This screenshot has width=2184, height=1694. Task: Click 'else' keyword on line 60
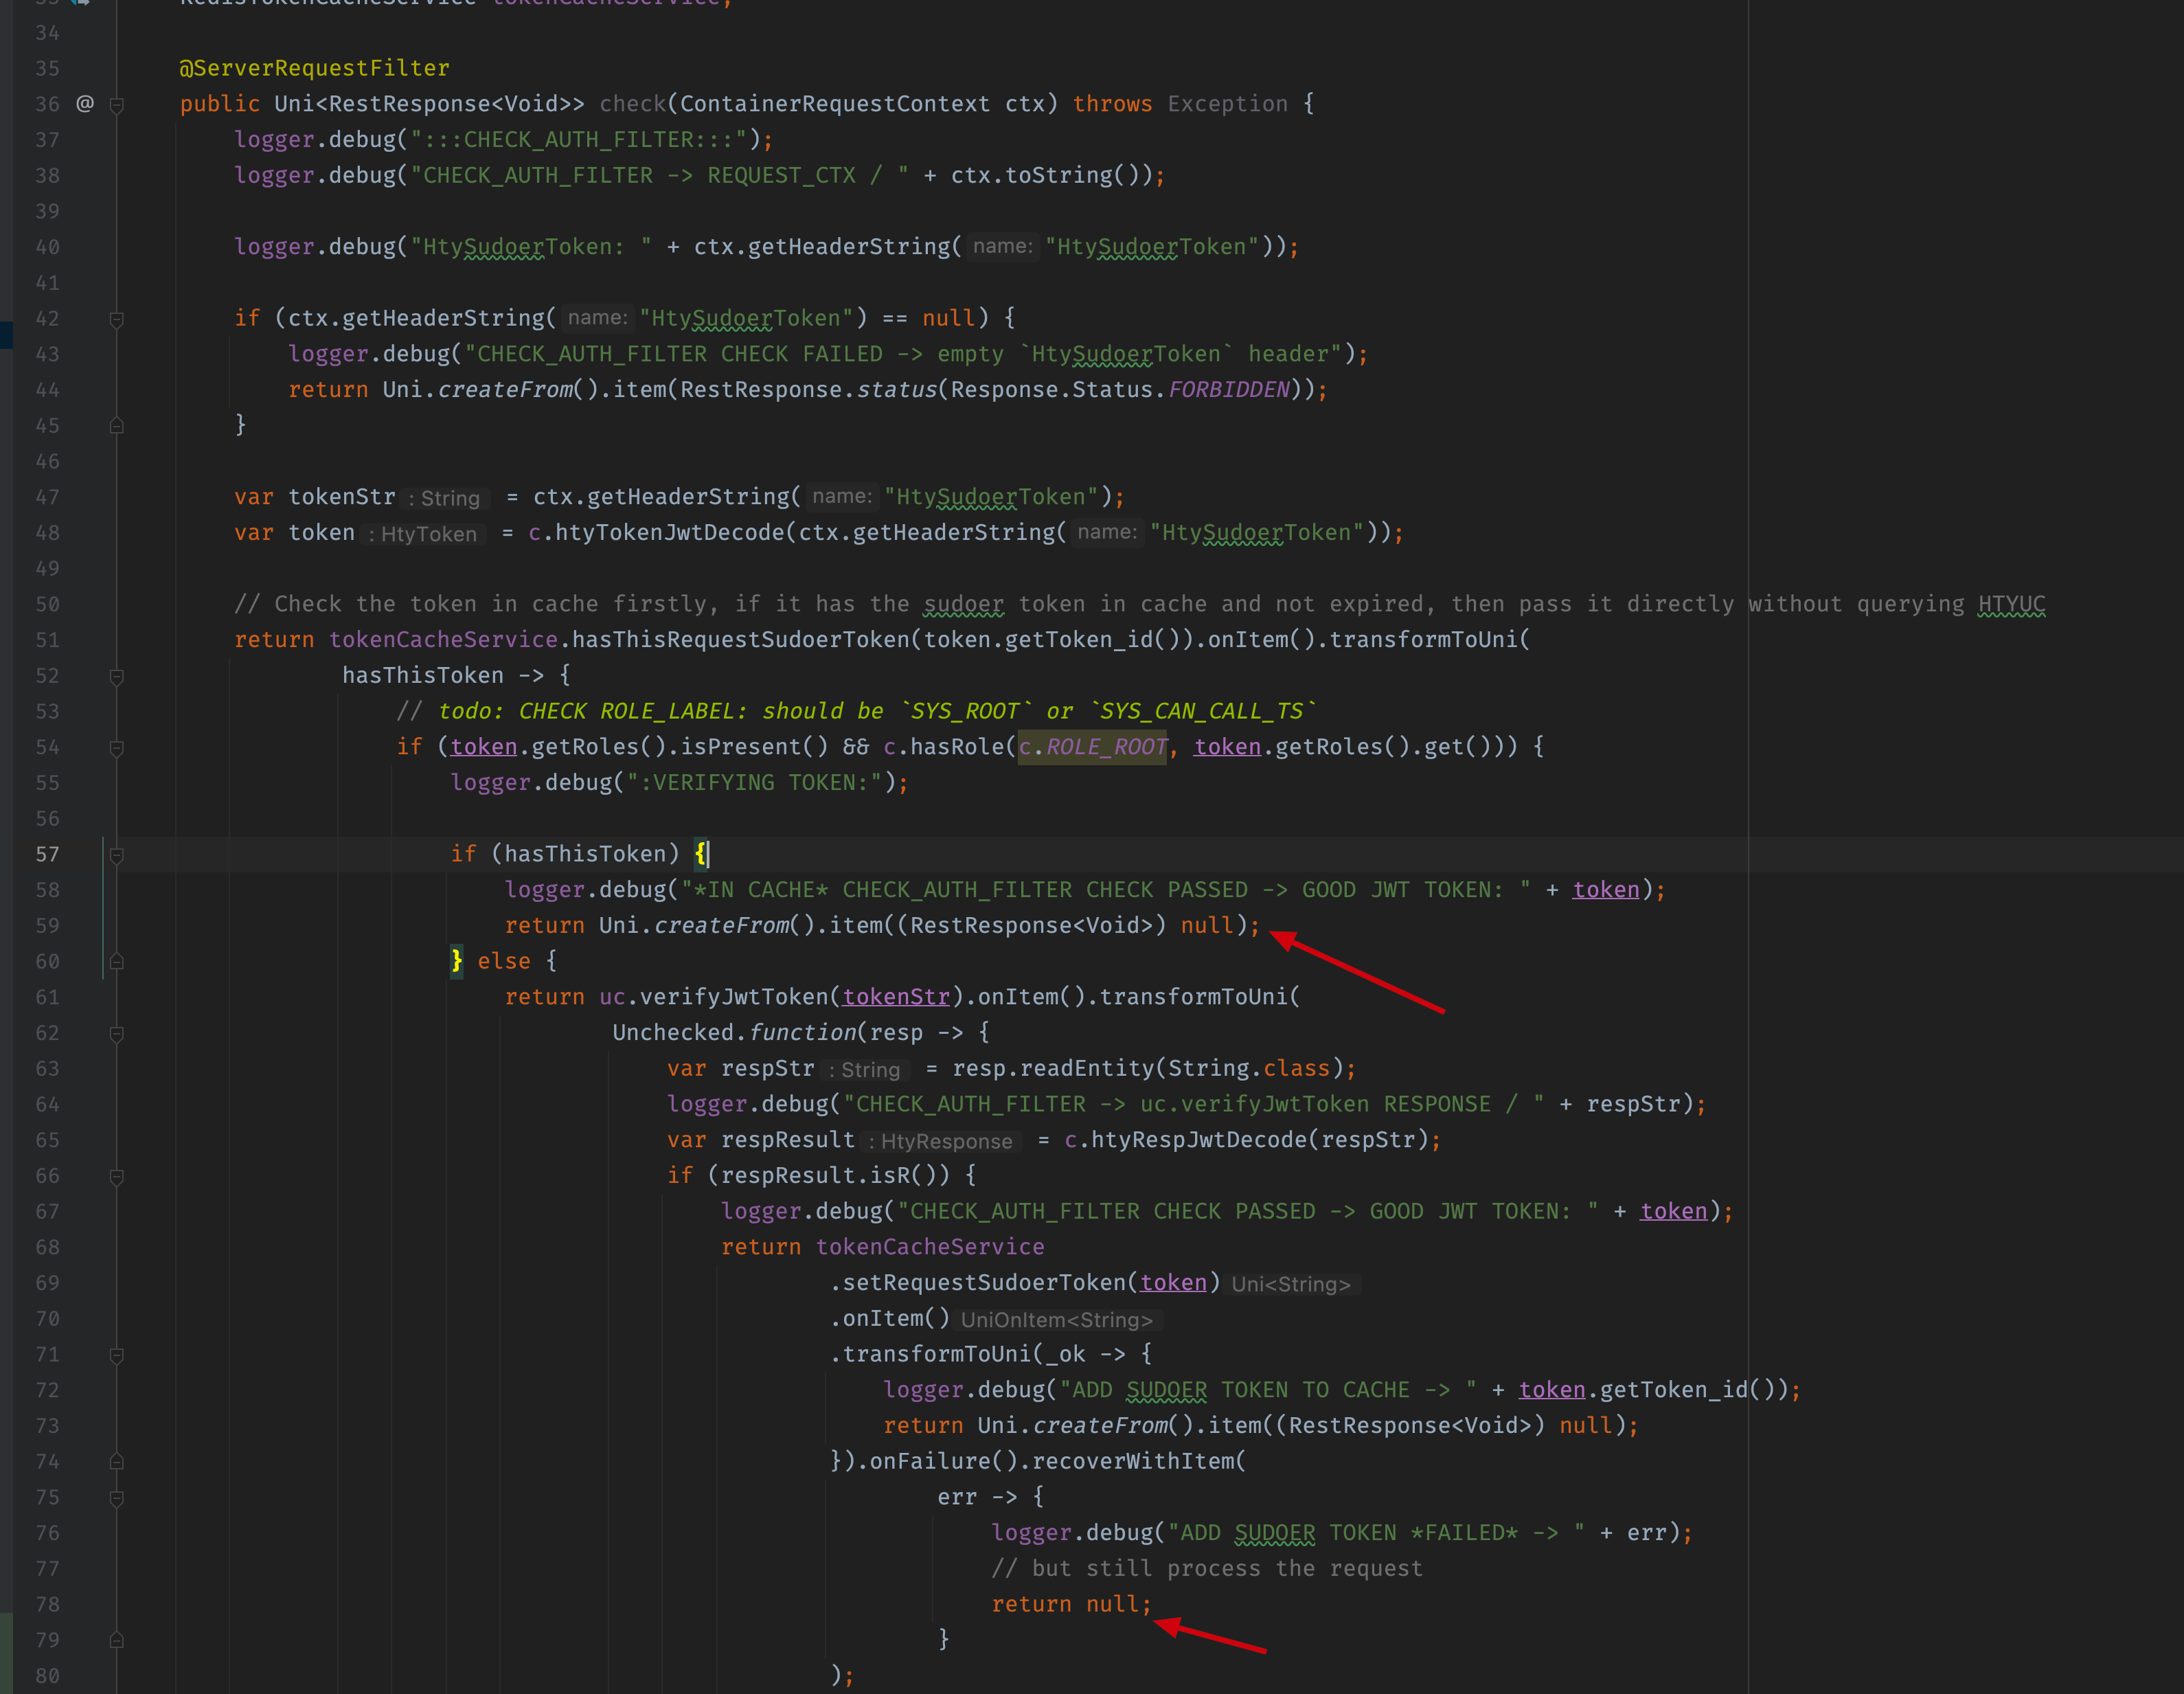[504, 961]
